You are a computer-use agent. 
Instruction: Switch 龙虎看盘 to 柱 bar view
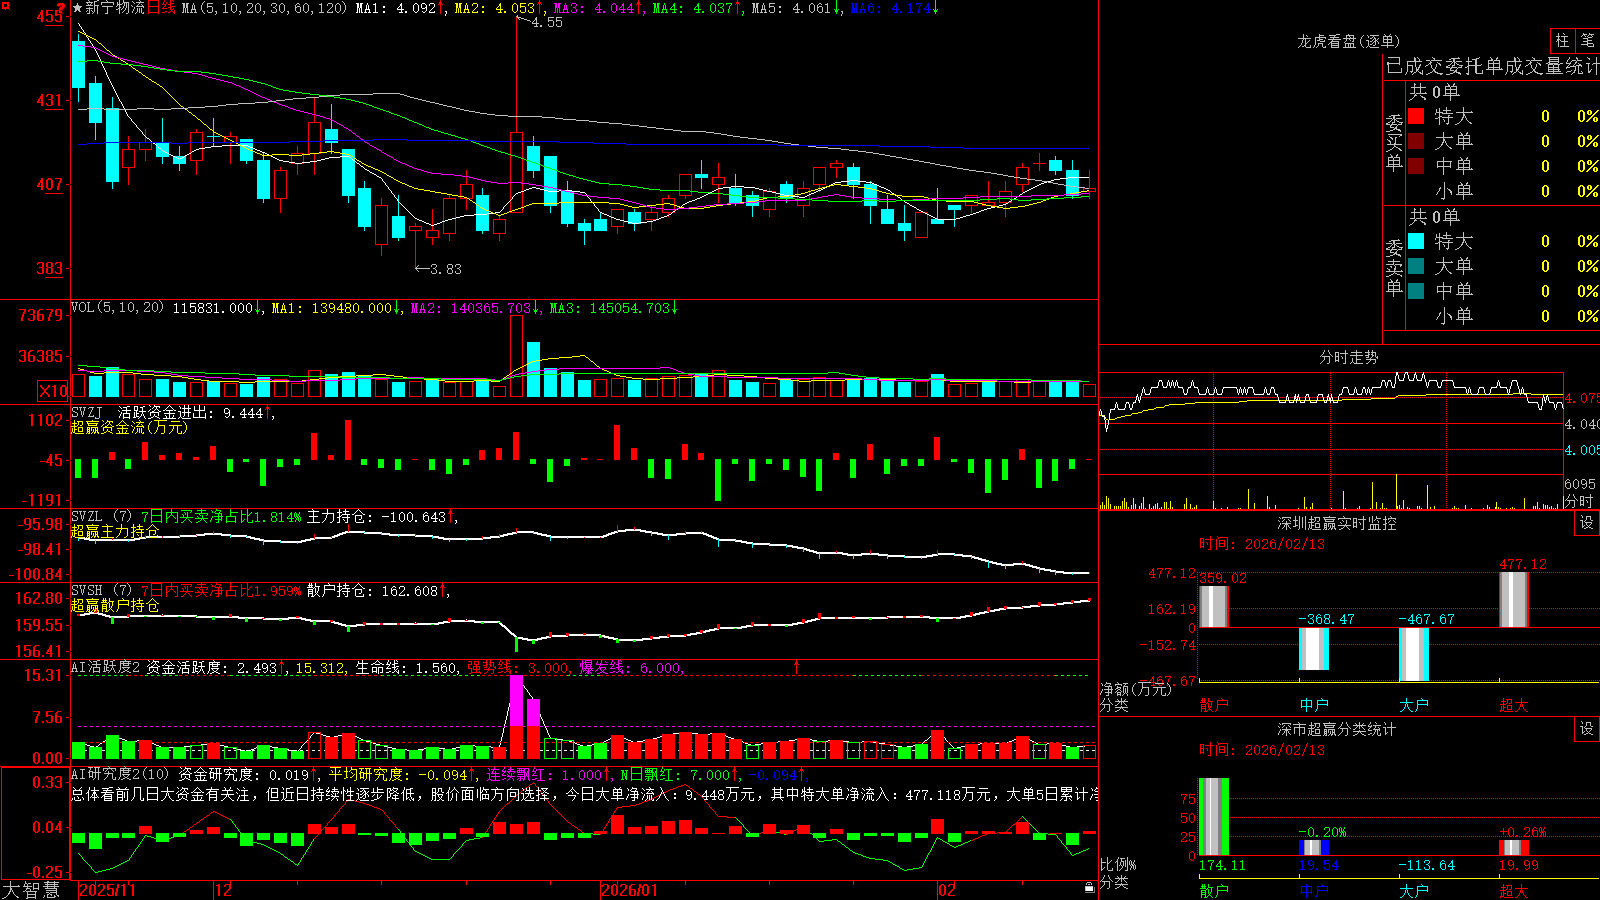click(x=1562, y=40)
